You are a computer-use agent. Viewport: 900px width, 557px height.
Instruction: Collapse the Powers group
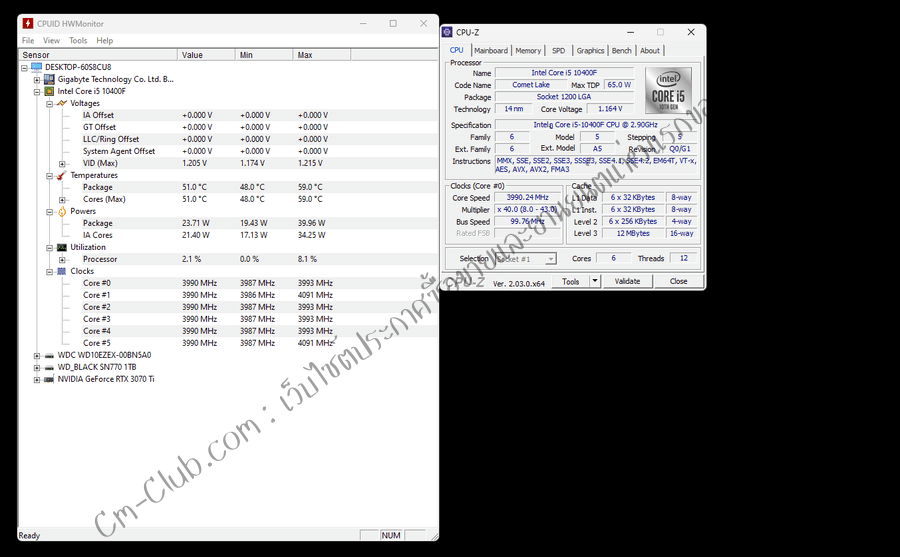49,212
